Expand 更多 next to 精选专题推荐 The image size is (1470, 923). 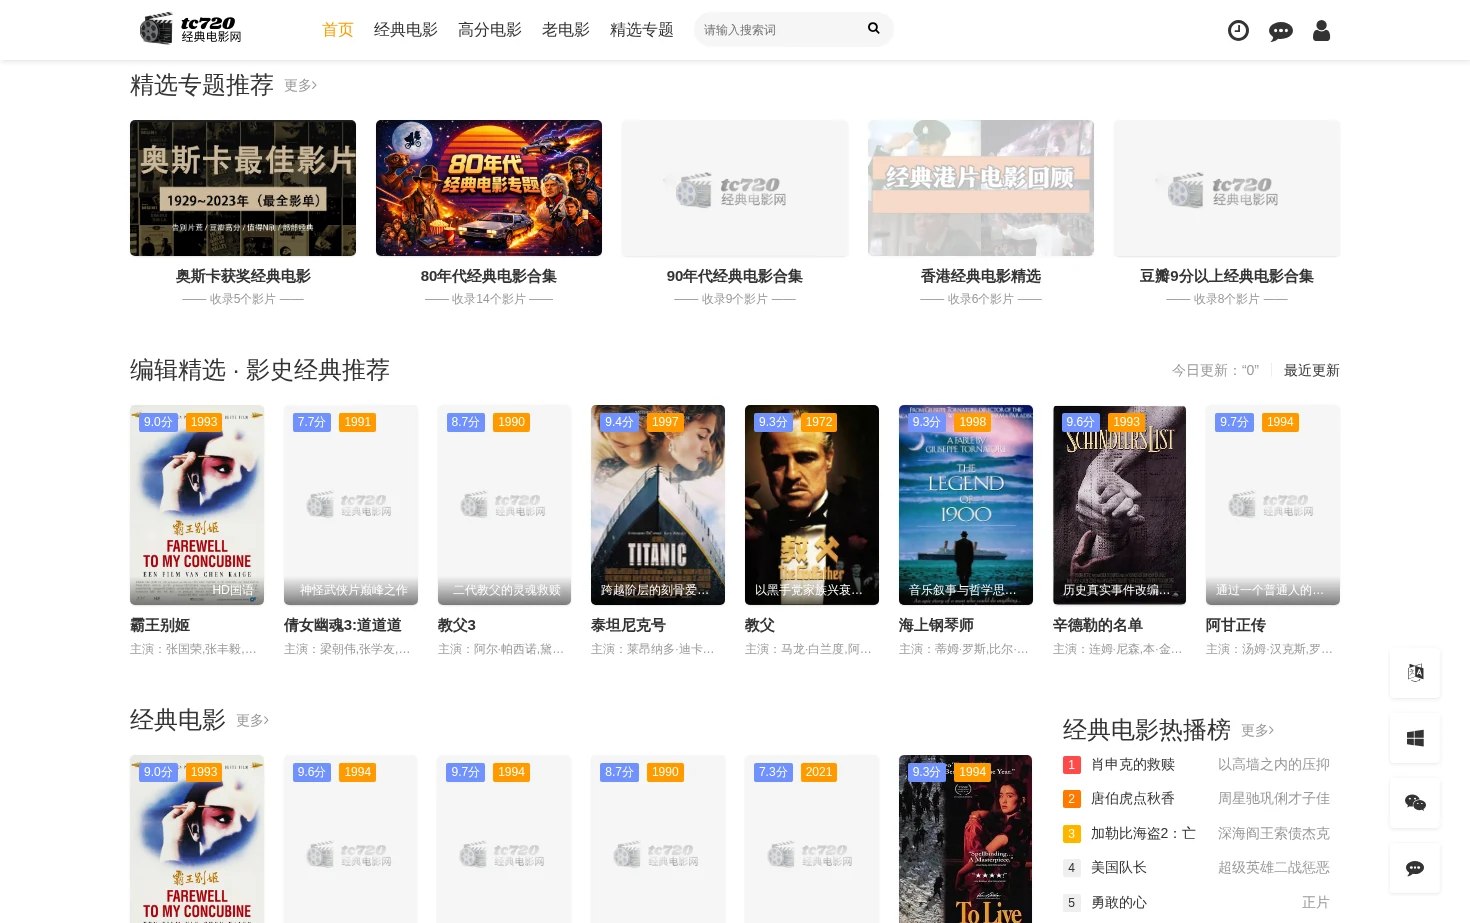[x=300, y=86]
